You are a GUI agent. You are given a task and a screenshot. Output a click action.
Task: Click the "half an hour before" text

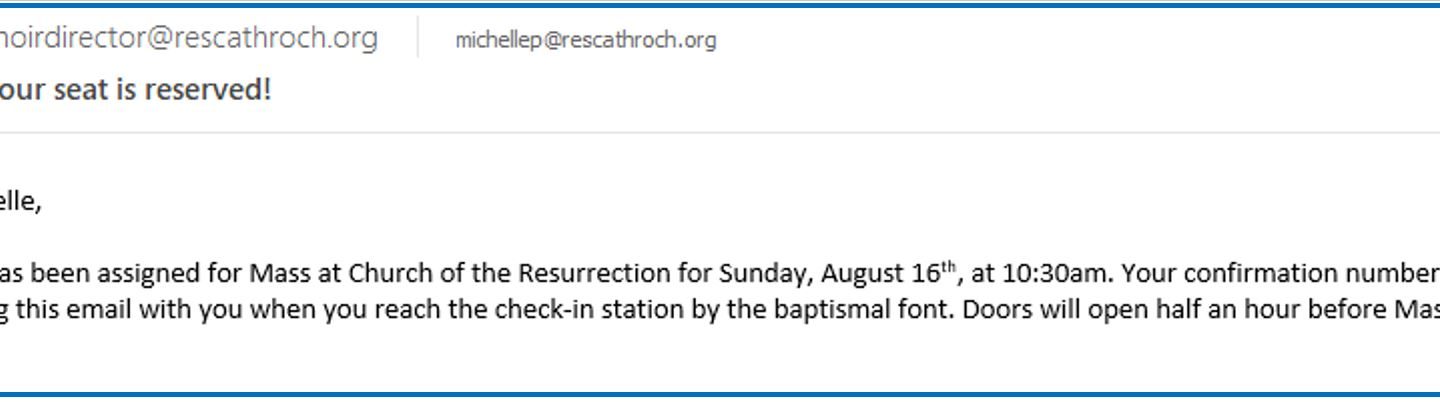[x=1271, y=309]
